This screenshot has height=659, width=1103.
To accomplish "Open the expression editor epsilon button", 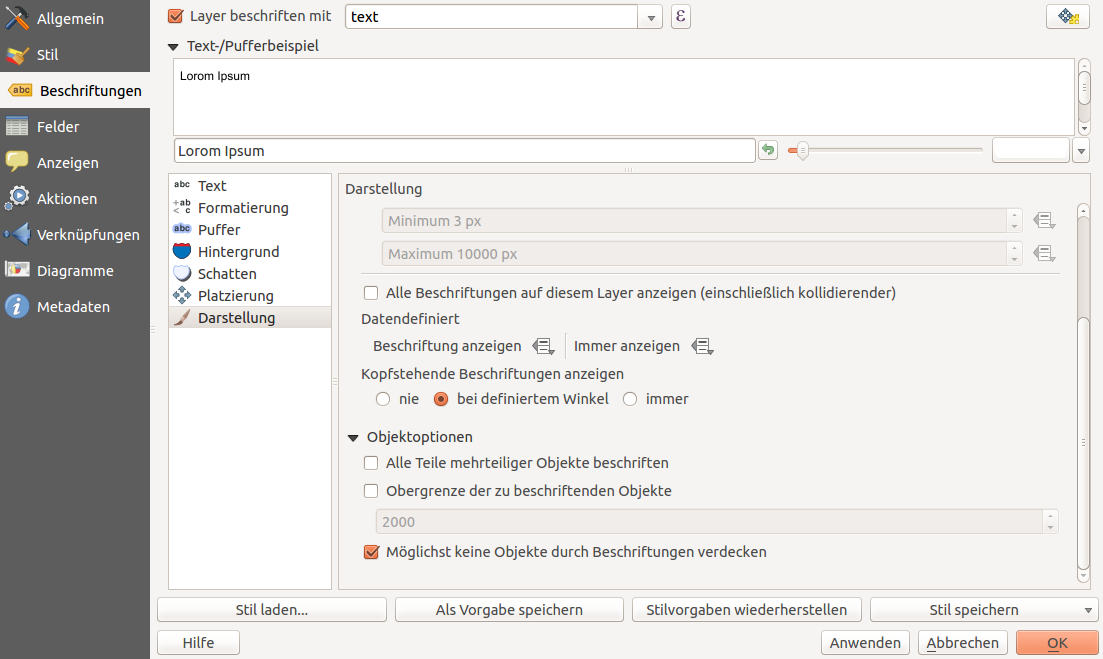I will pyautogui.click(x=681, y=17).
